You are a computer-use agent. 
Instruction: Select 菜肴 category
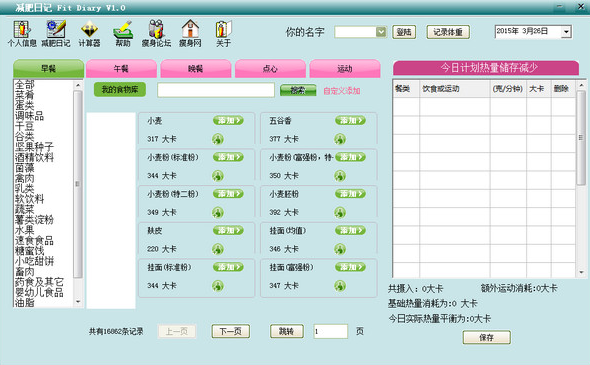click(24, 95)
